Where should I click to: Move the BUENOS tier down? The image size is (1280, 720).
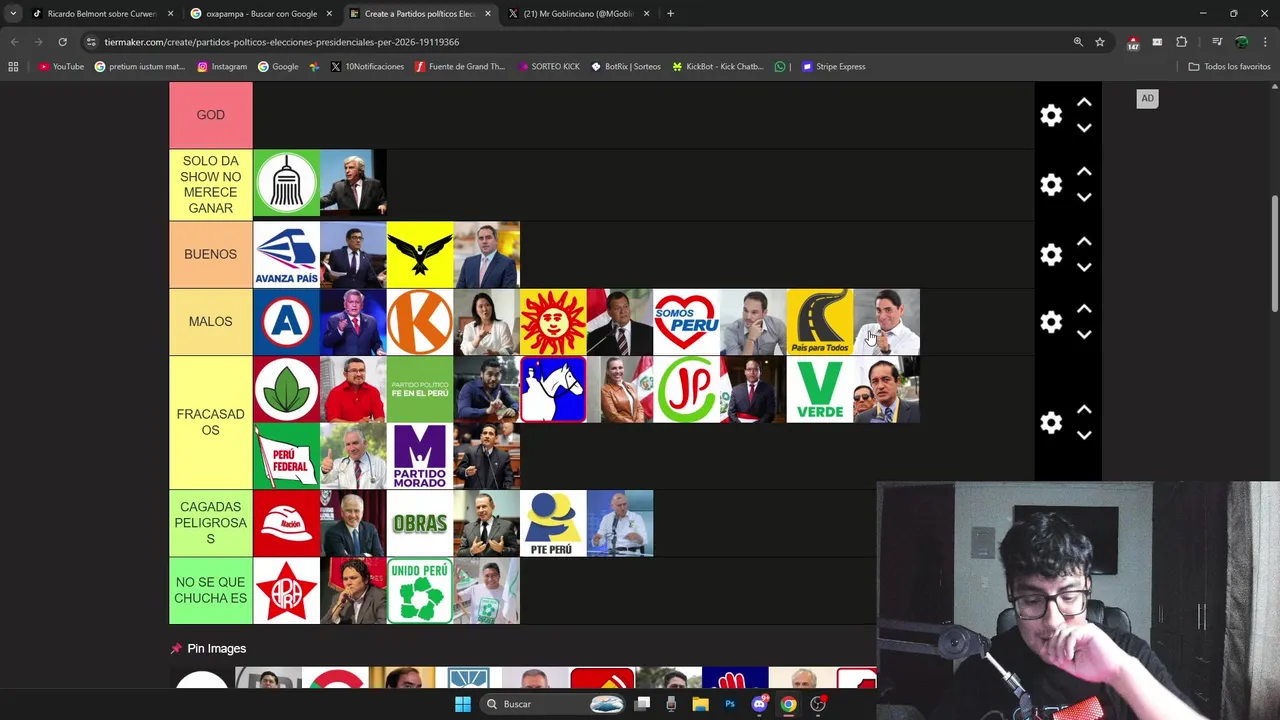coord(1084,267)
